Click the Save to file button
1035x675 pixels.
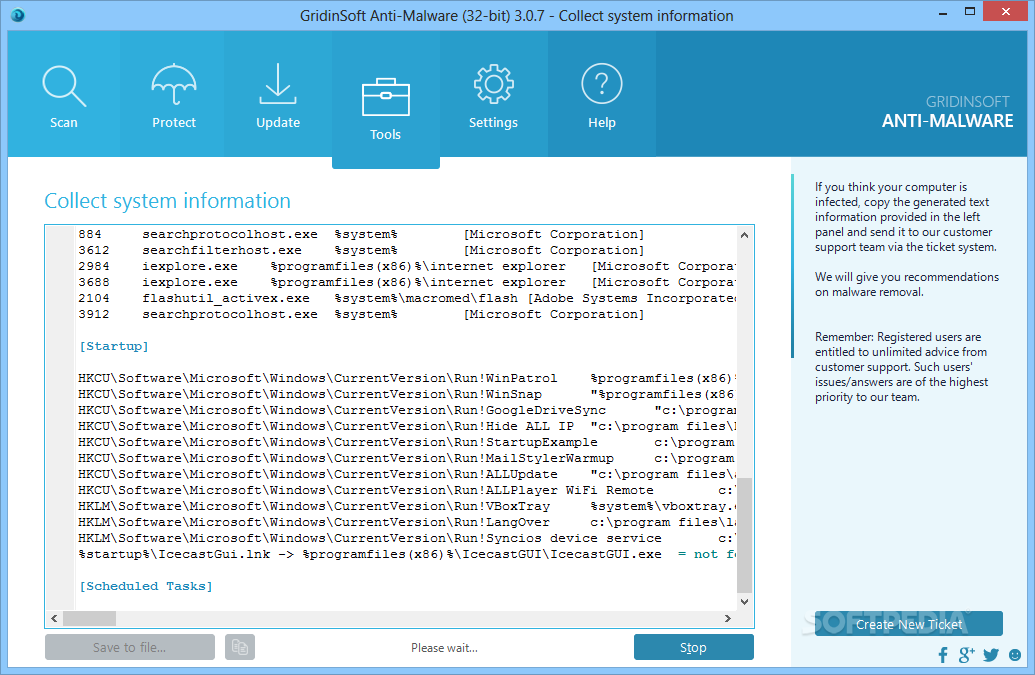tap(129, 647)
